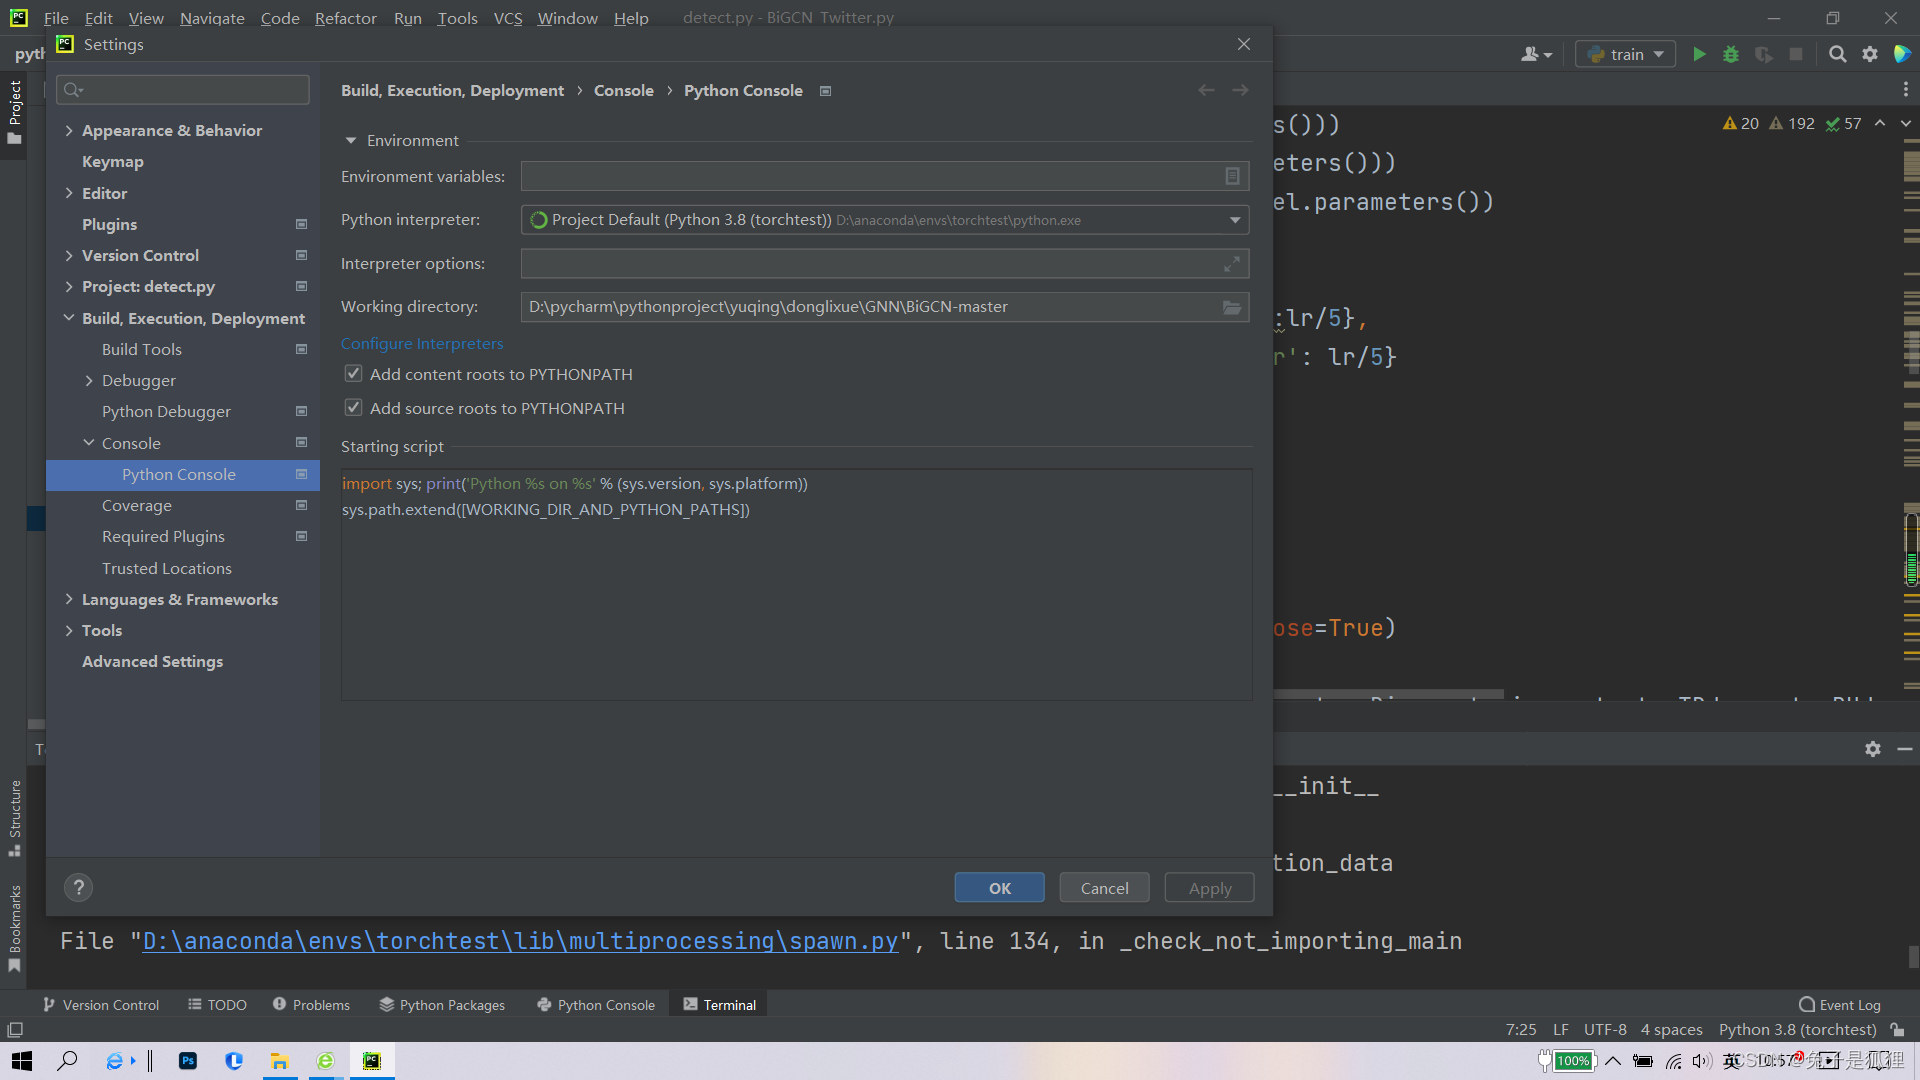This screenshot has height=1080, width=1920.
Task: Open the Event Log
Action: pos(1840,1005)
